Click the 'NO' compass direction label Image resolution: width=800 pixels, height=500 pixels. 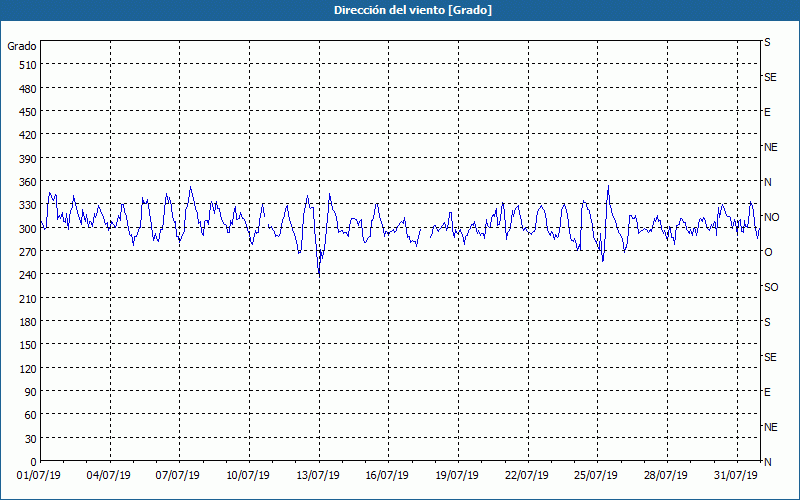pos(771,217)
